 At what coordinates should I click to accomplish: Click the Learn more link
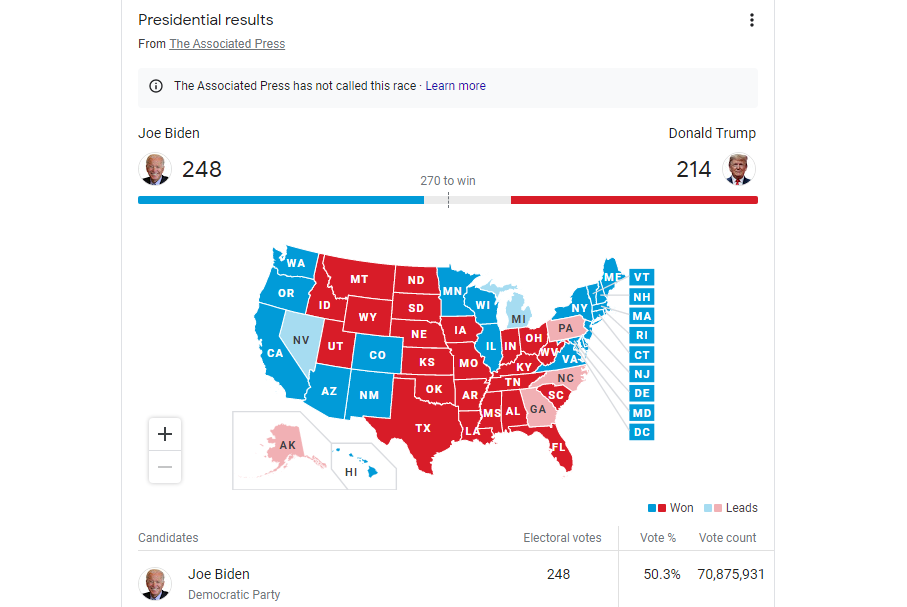455,86
